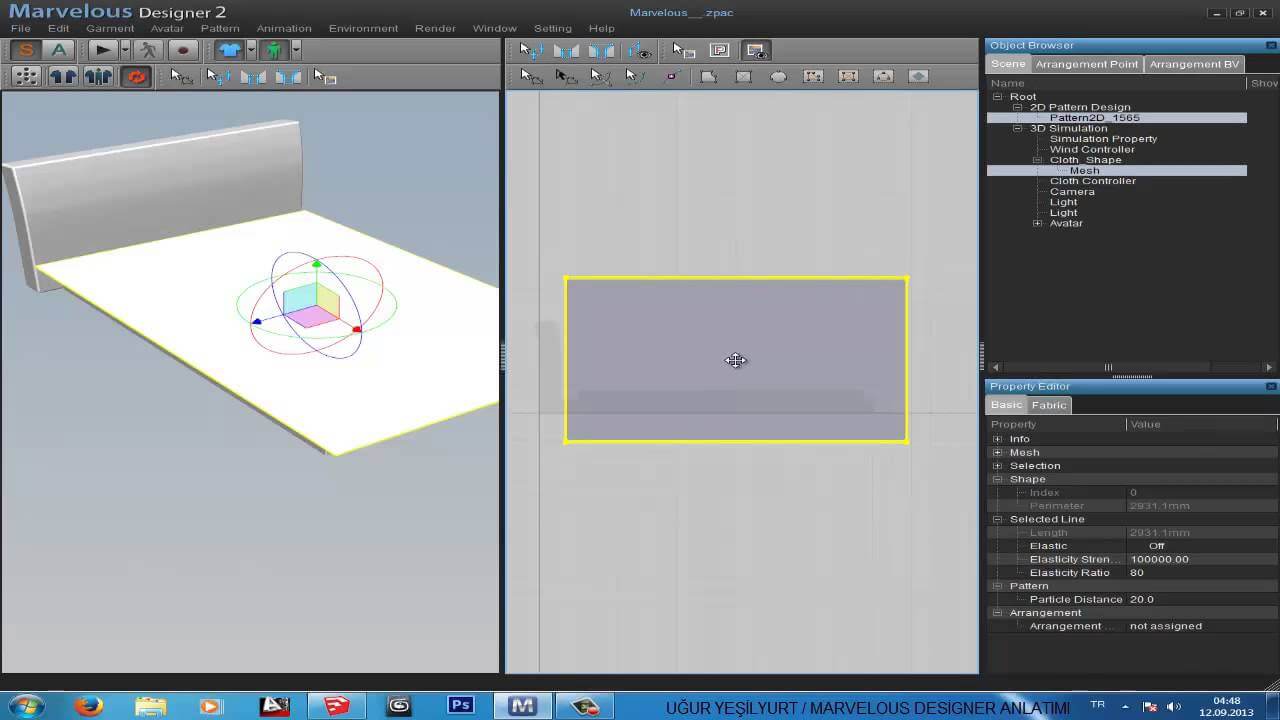Click the orange reset arrangement icon
The width and height of the screenshot is (1280, 720).
coord(136,76)
